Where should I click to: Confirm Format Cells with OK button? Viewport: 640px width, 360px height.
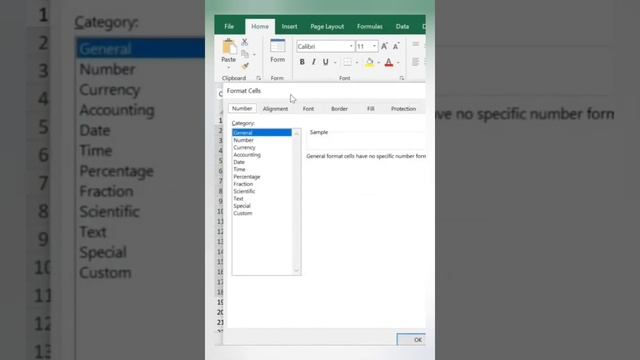point(411,340)
